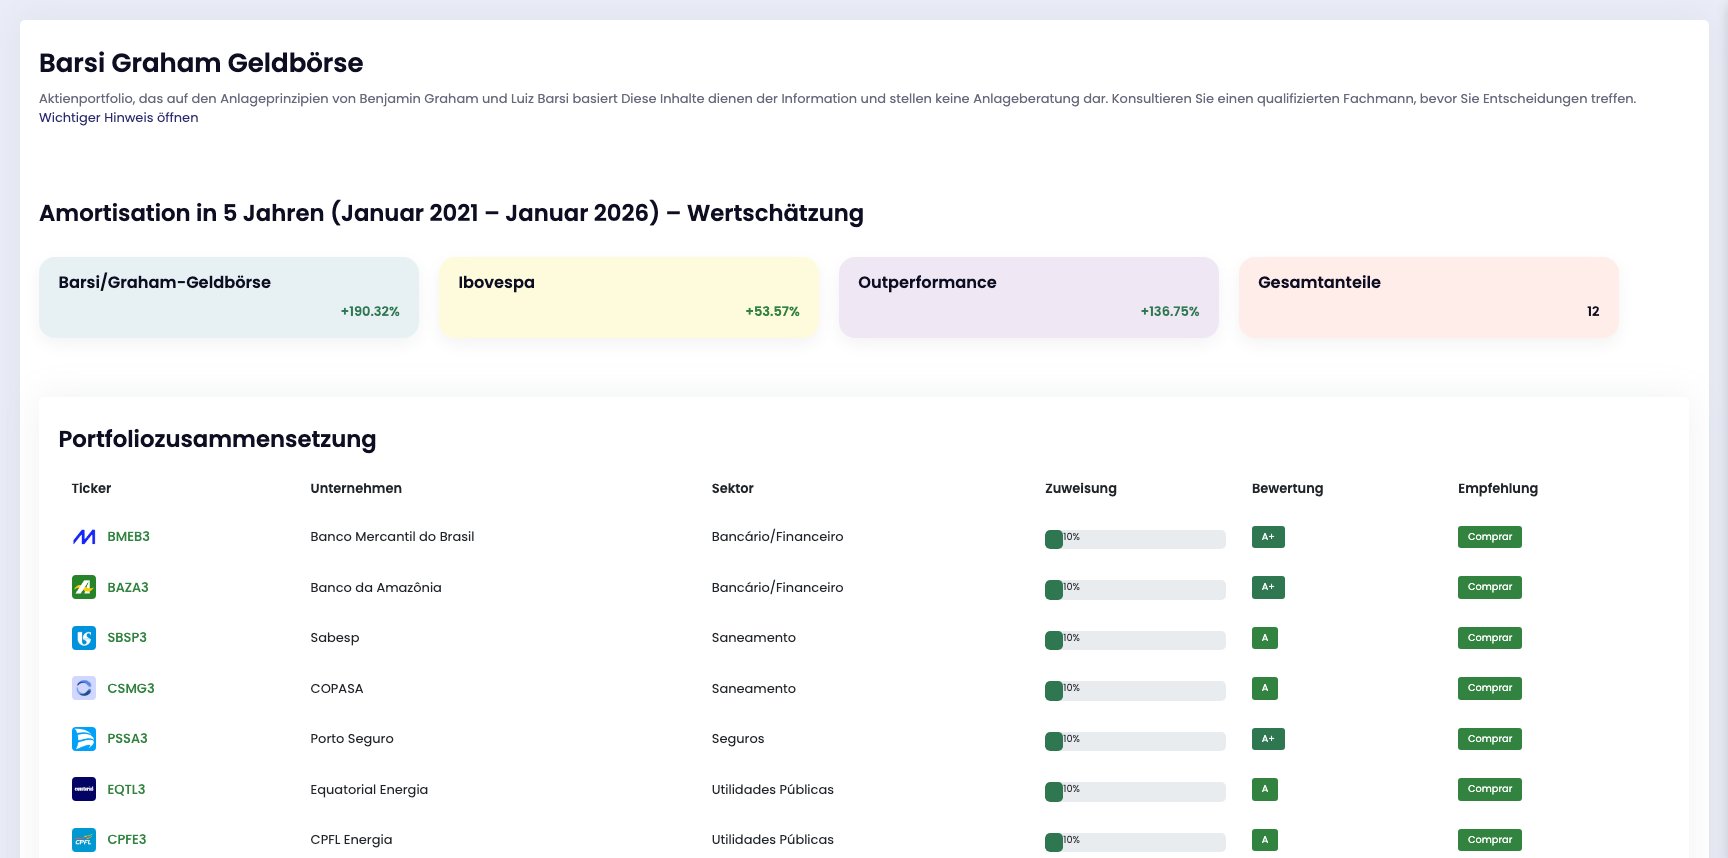The image size is (1728, 858).
Task: Click the CSMG3 COPASA logo icon
Action: (x=84, y=688)
